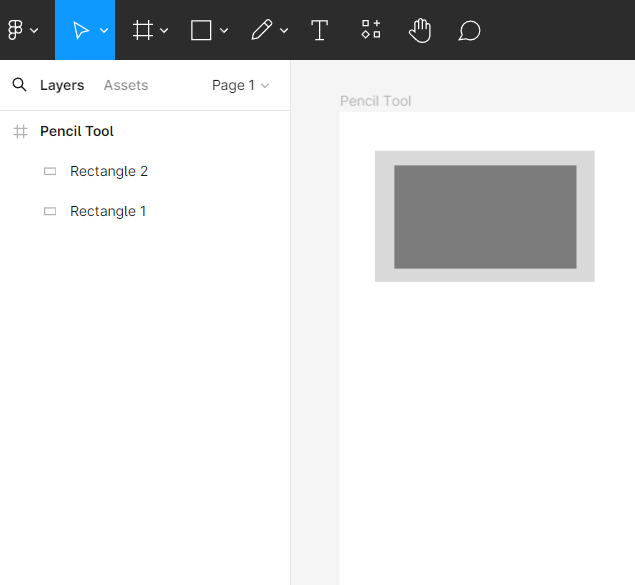
Task: Select the Rectangle shape tool
Action: tap(201, 30)
